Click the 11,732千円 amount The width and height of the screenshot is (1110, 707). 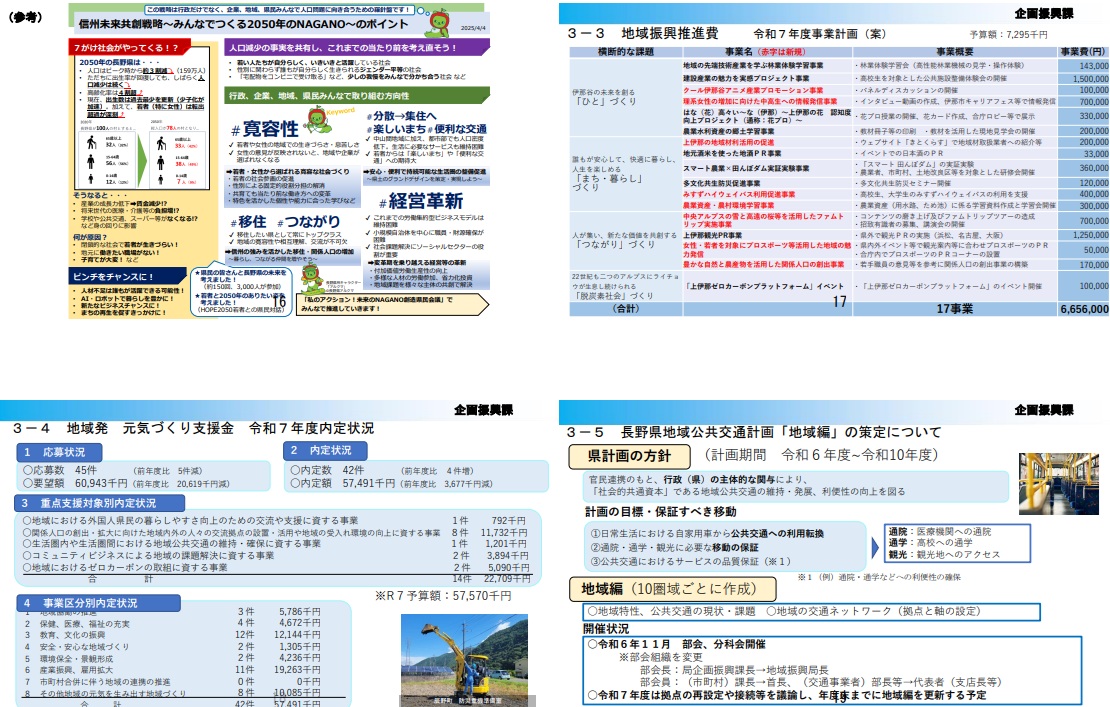coord(504,532)
